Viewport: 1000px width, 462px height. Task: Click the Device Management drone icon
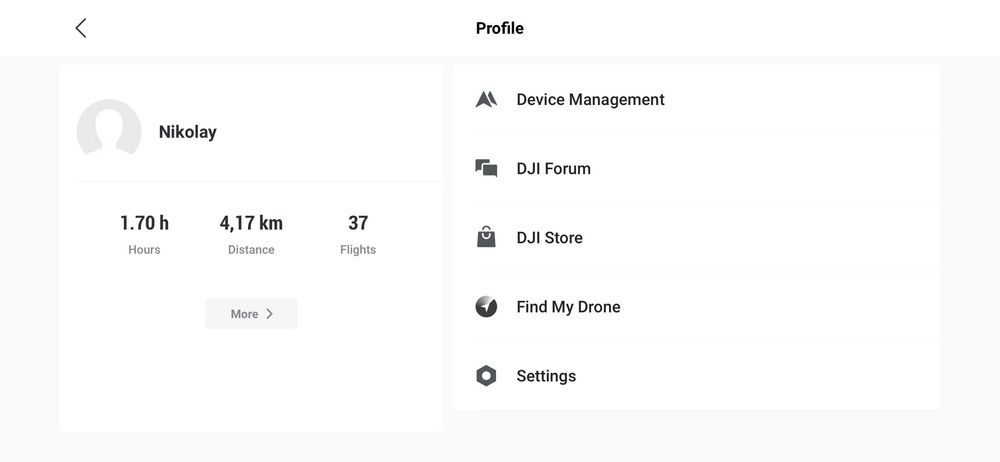coord(486,99)
